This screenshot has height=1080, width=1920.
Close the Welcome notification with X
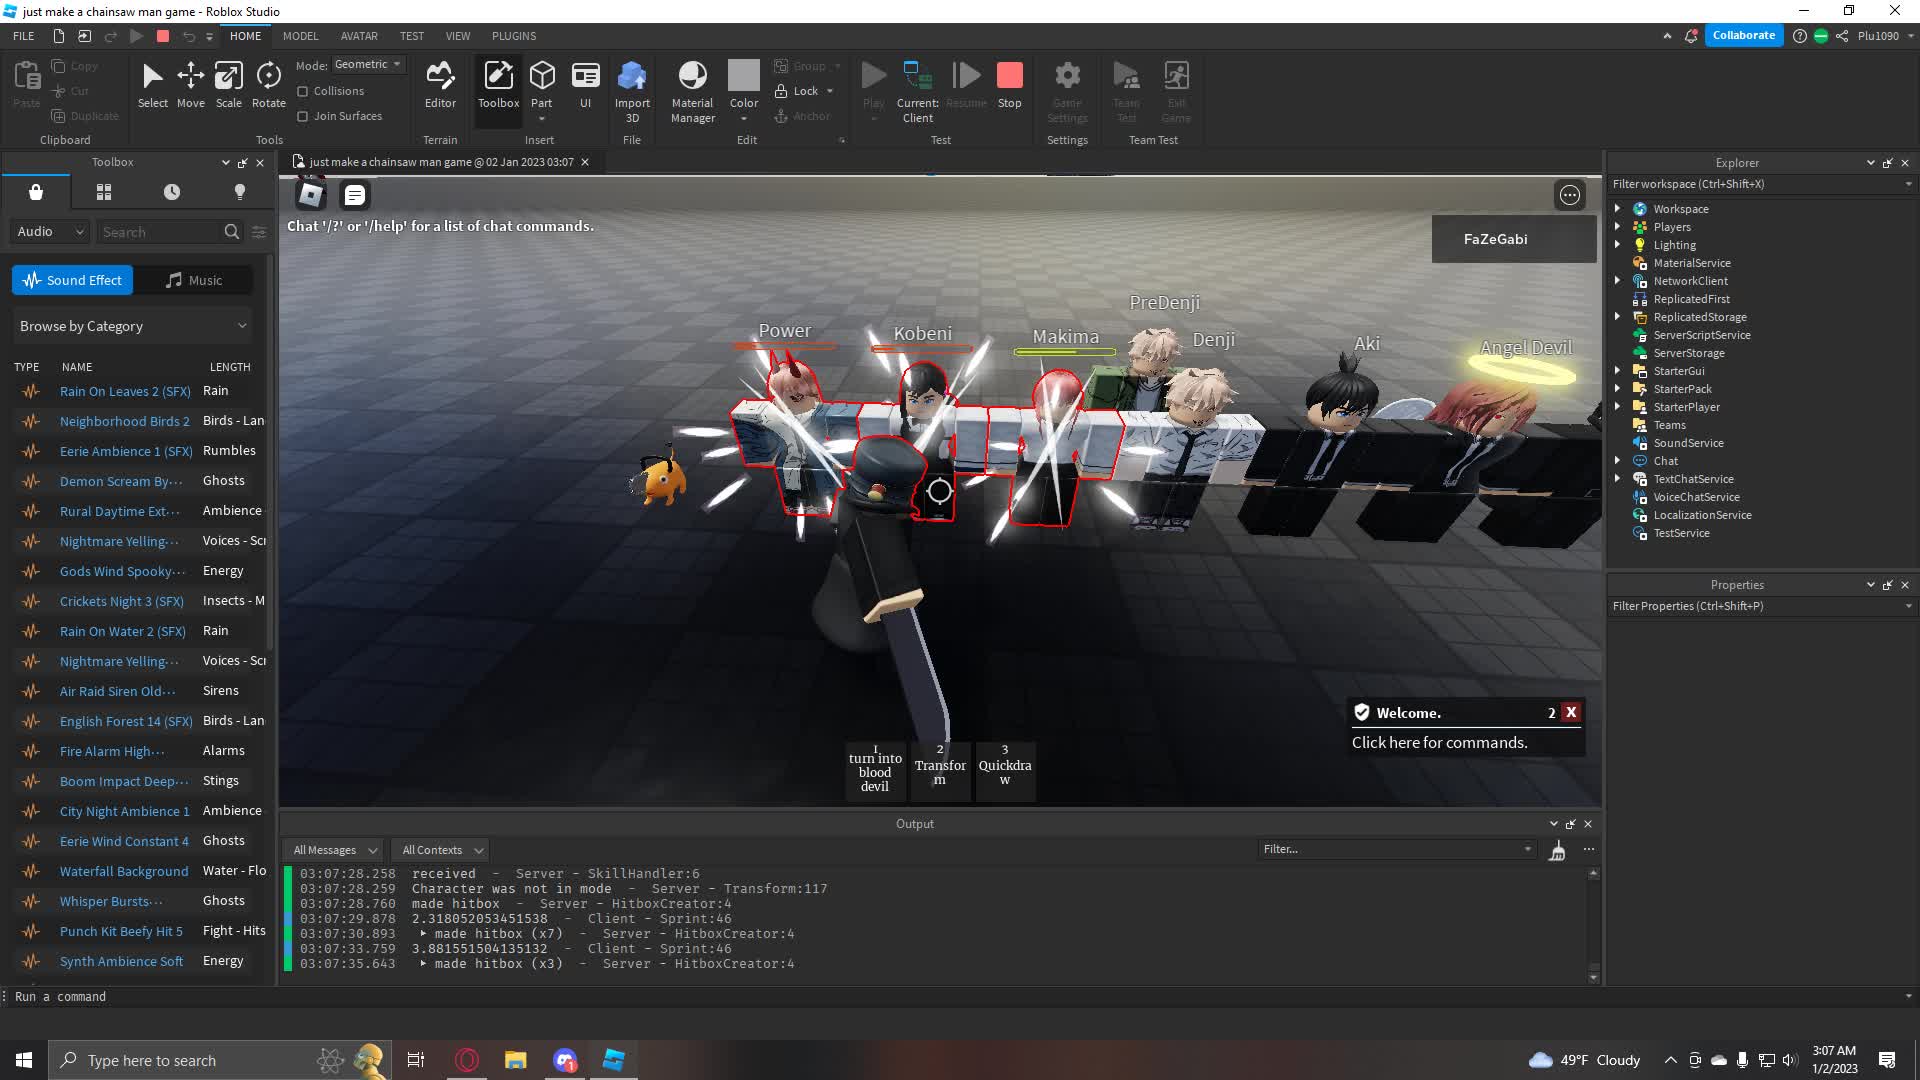tap(1571, 713)
